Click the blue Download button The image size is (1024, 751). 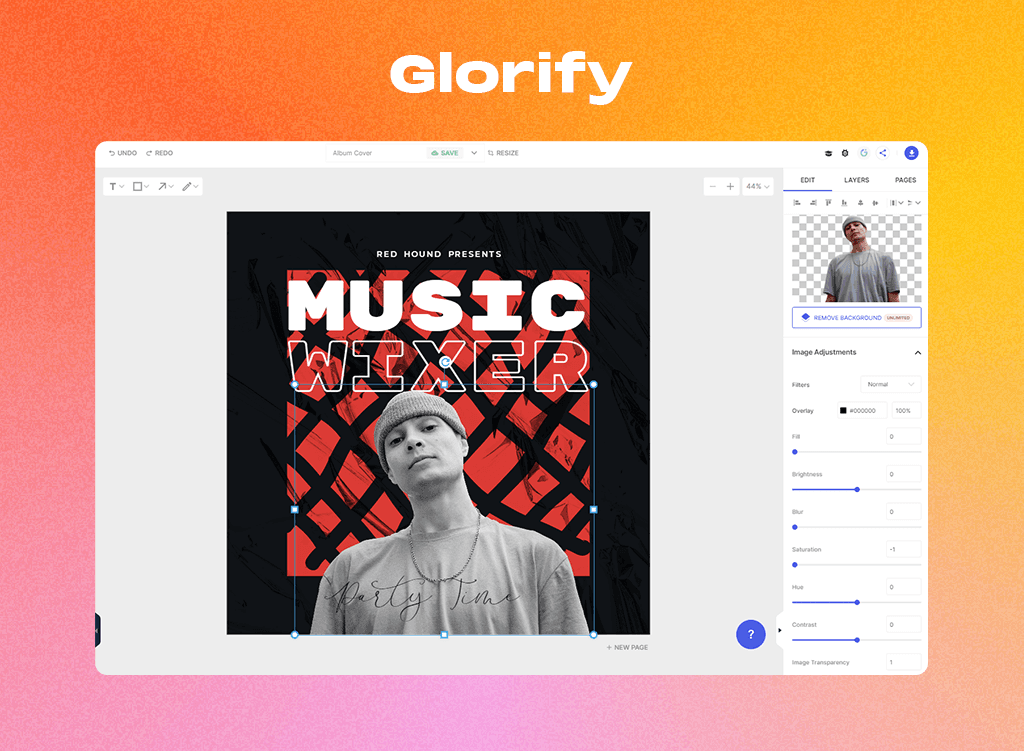[912, 153]
